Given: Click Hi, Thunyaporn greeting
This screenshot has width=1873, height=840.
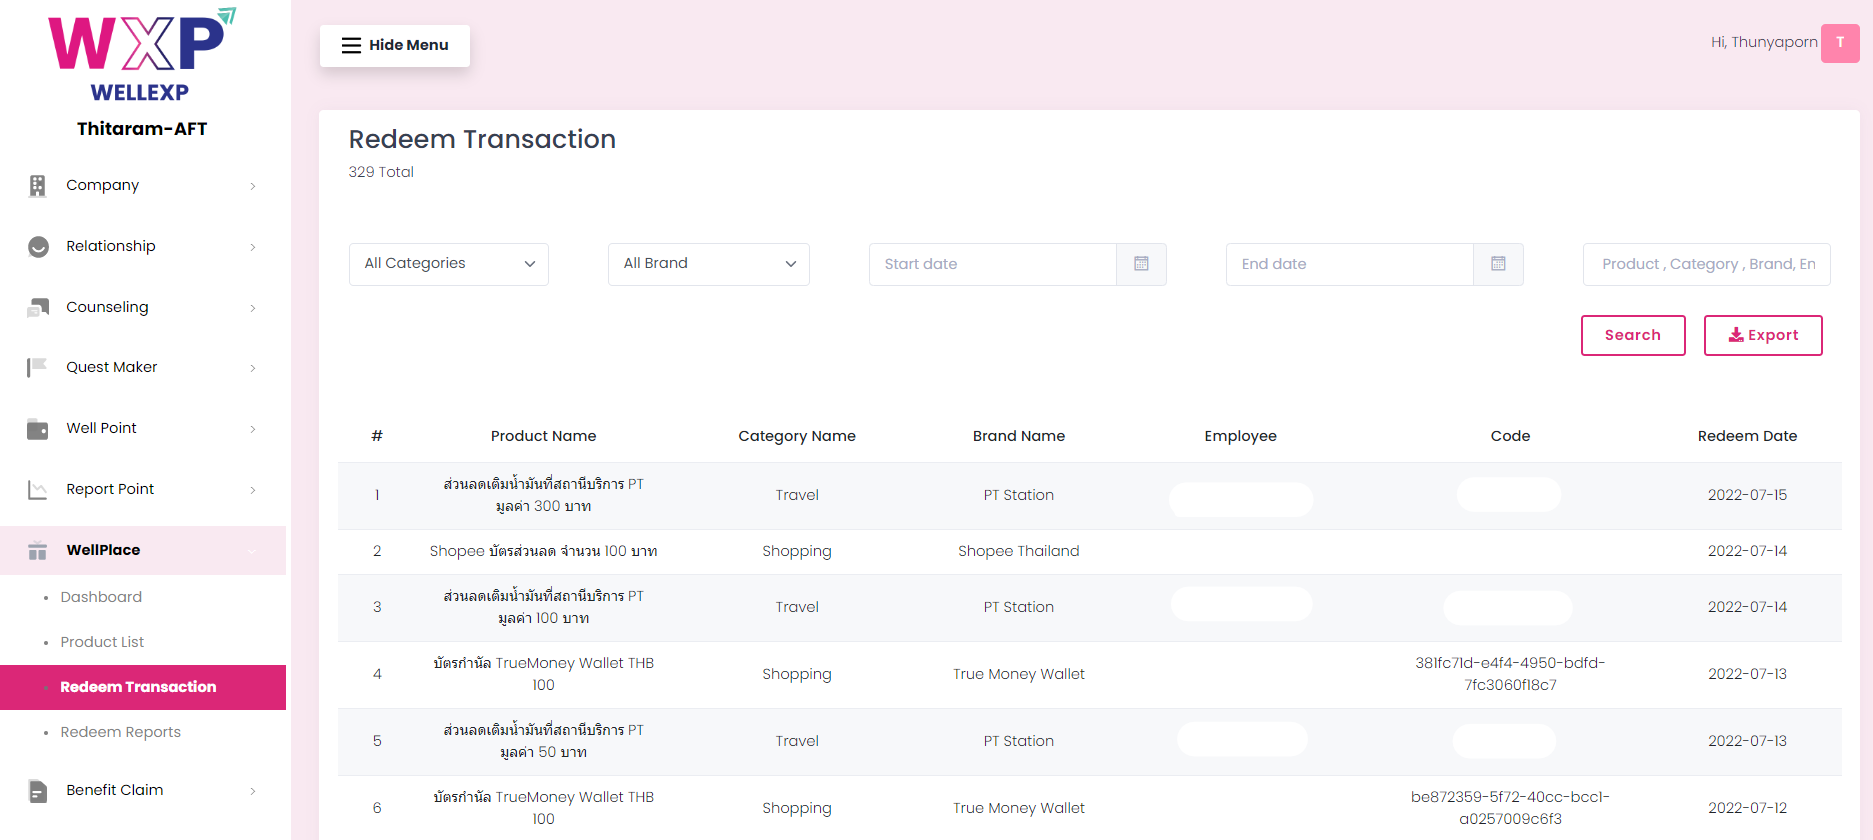Looking at the screenshot, I should (1764, 42).
